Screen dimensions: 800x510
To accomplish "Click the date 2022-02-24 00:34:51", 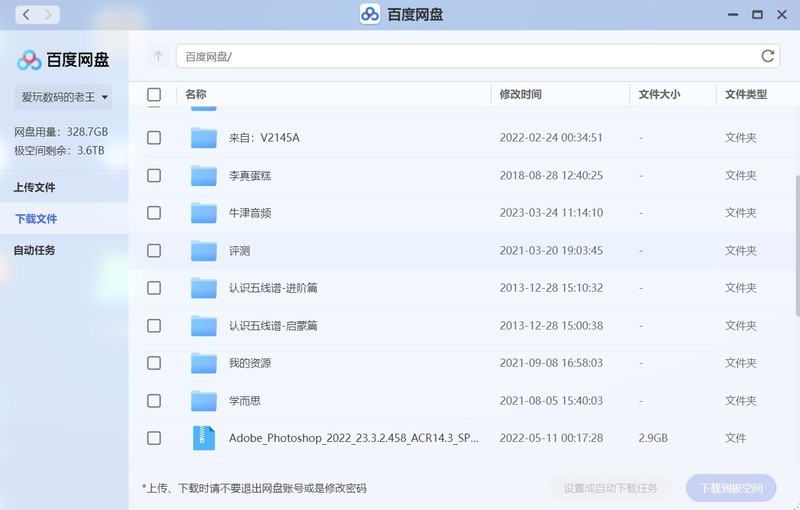I will tap(551, 138).
